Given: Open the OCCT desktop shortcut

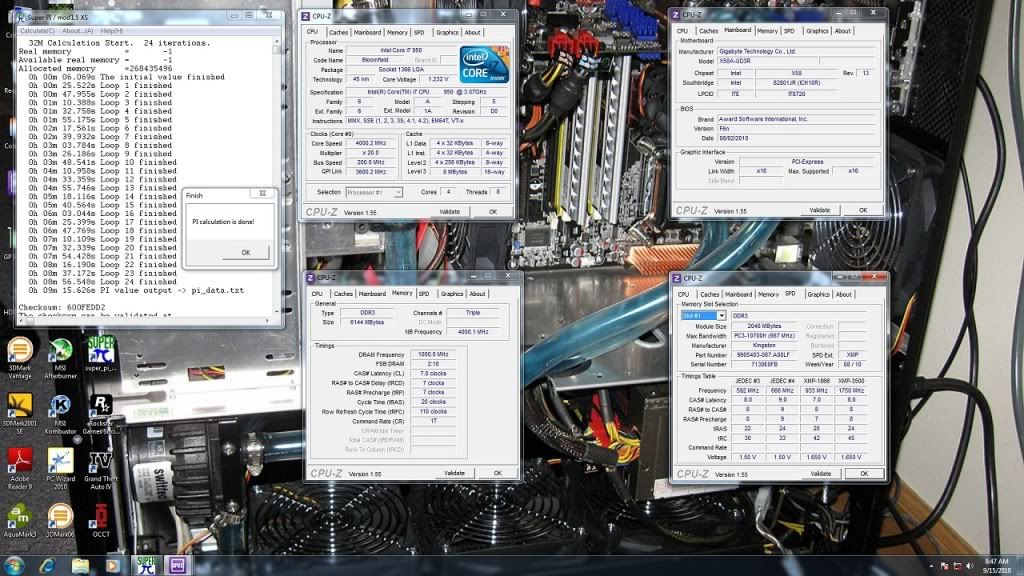Looking at the screenshot, I should (x=101, y=520).
